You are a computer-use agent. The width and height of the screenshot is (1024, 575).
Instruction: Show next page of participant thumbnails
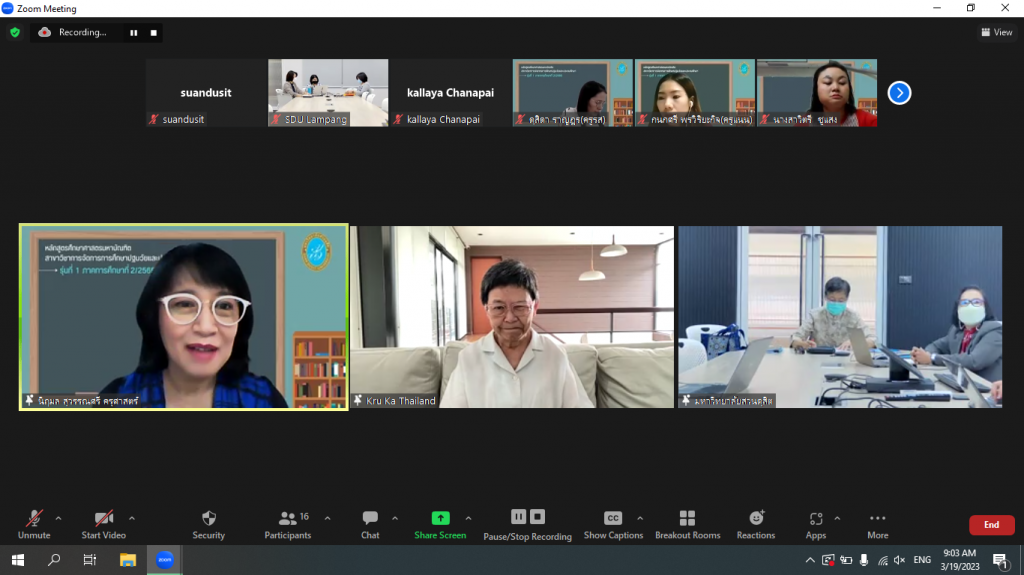click(x=899, y=93)
